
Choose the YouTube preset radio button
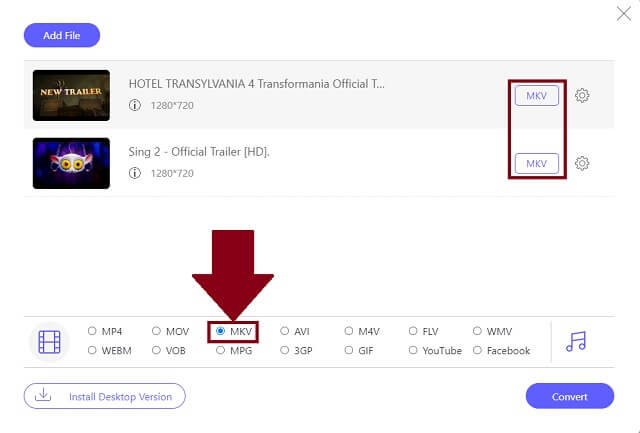(x=413, y=351)
